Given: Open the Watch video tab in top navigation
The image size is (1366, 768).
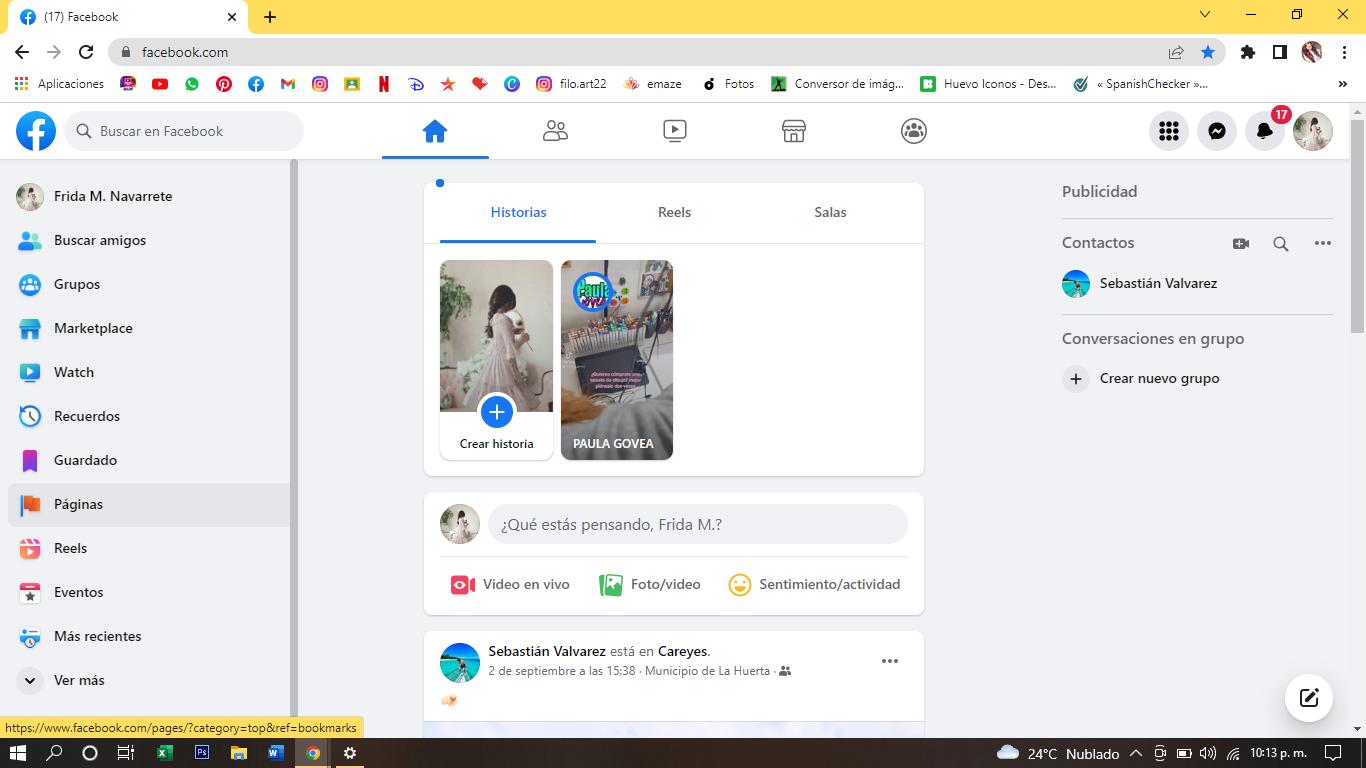Looking at the screenshot, I should (x=675, y=131).
